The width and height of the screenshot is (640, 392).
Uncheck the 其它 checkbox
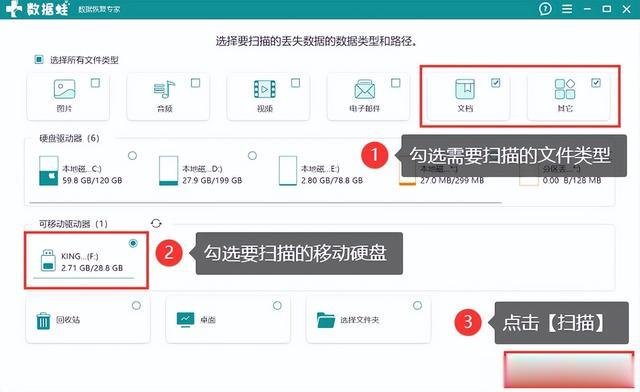596,83
